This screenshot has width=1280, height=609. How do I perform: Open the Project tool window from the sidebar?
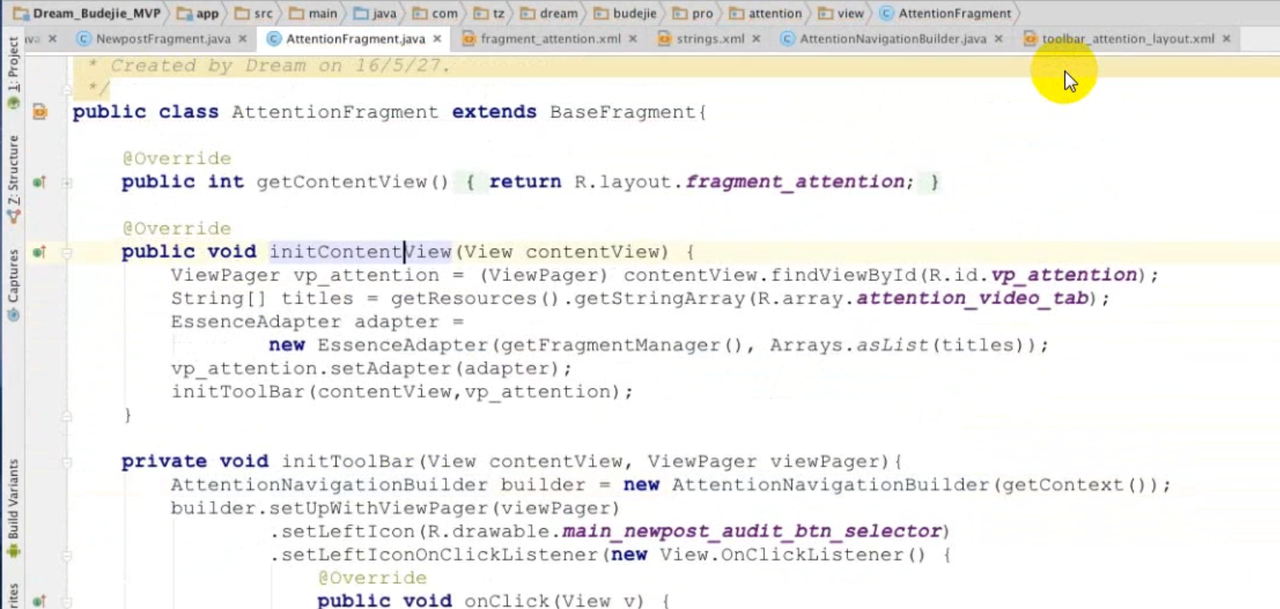13,72
